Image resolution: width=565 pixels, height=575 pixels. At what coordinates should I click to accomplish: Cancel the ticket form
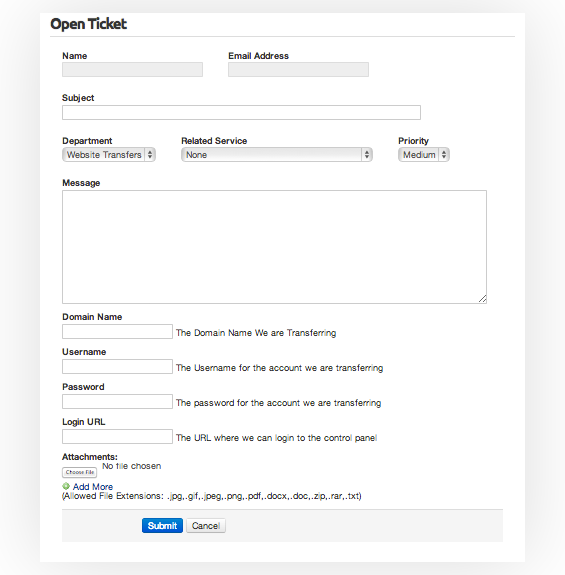click(x=206, y=525)
